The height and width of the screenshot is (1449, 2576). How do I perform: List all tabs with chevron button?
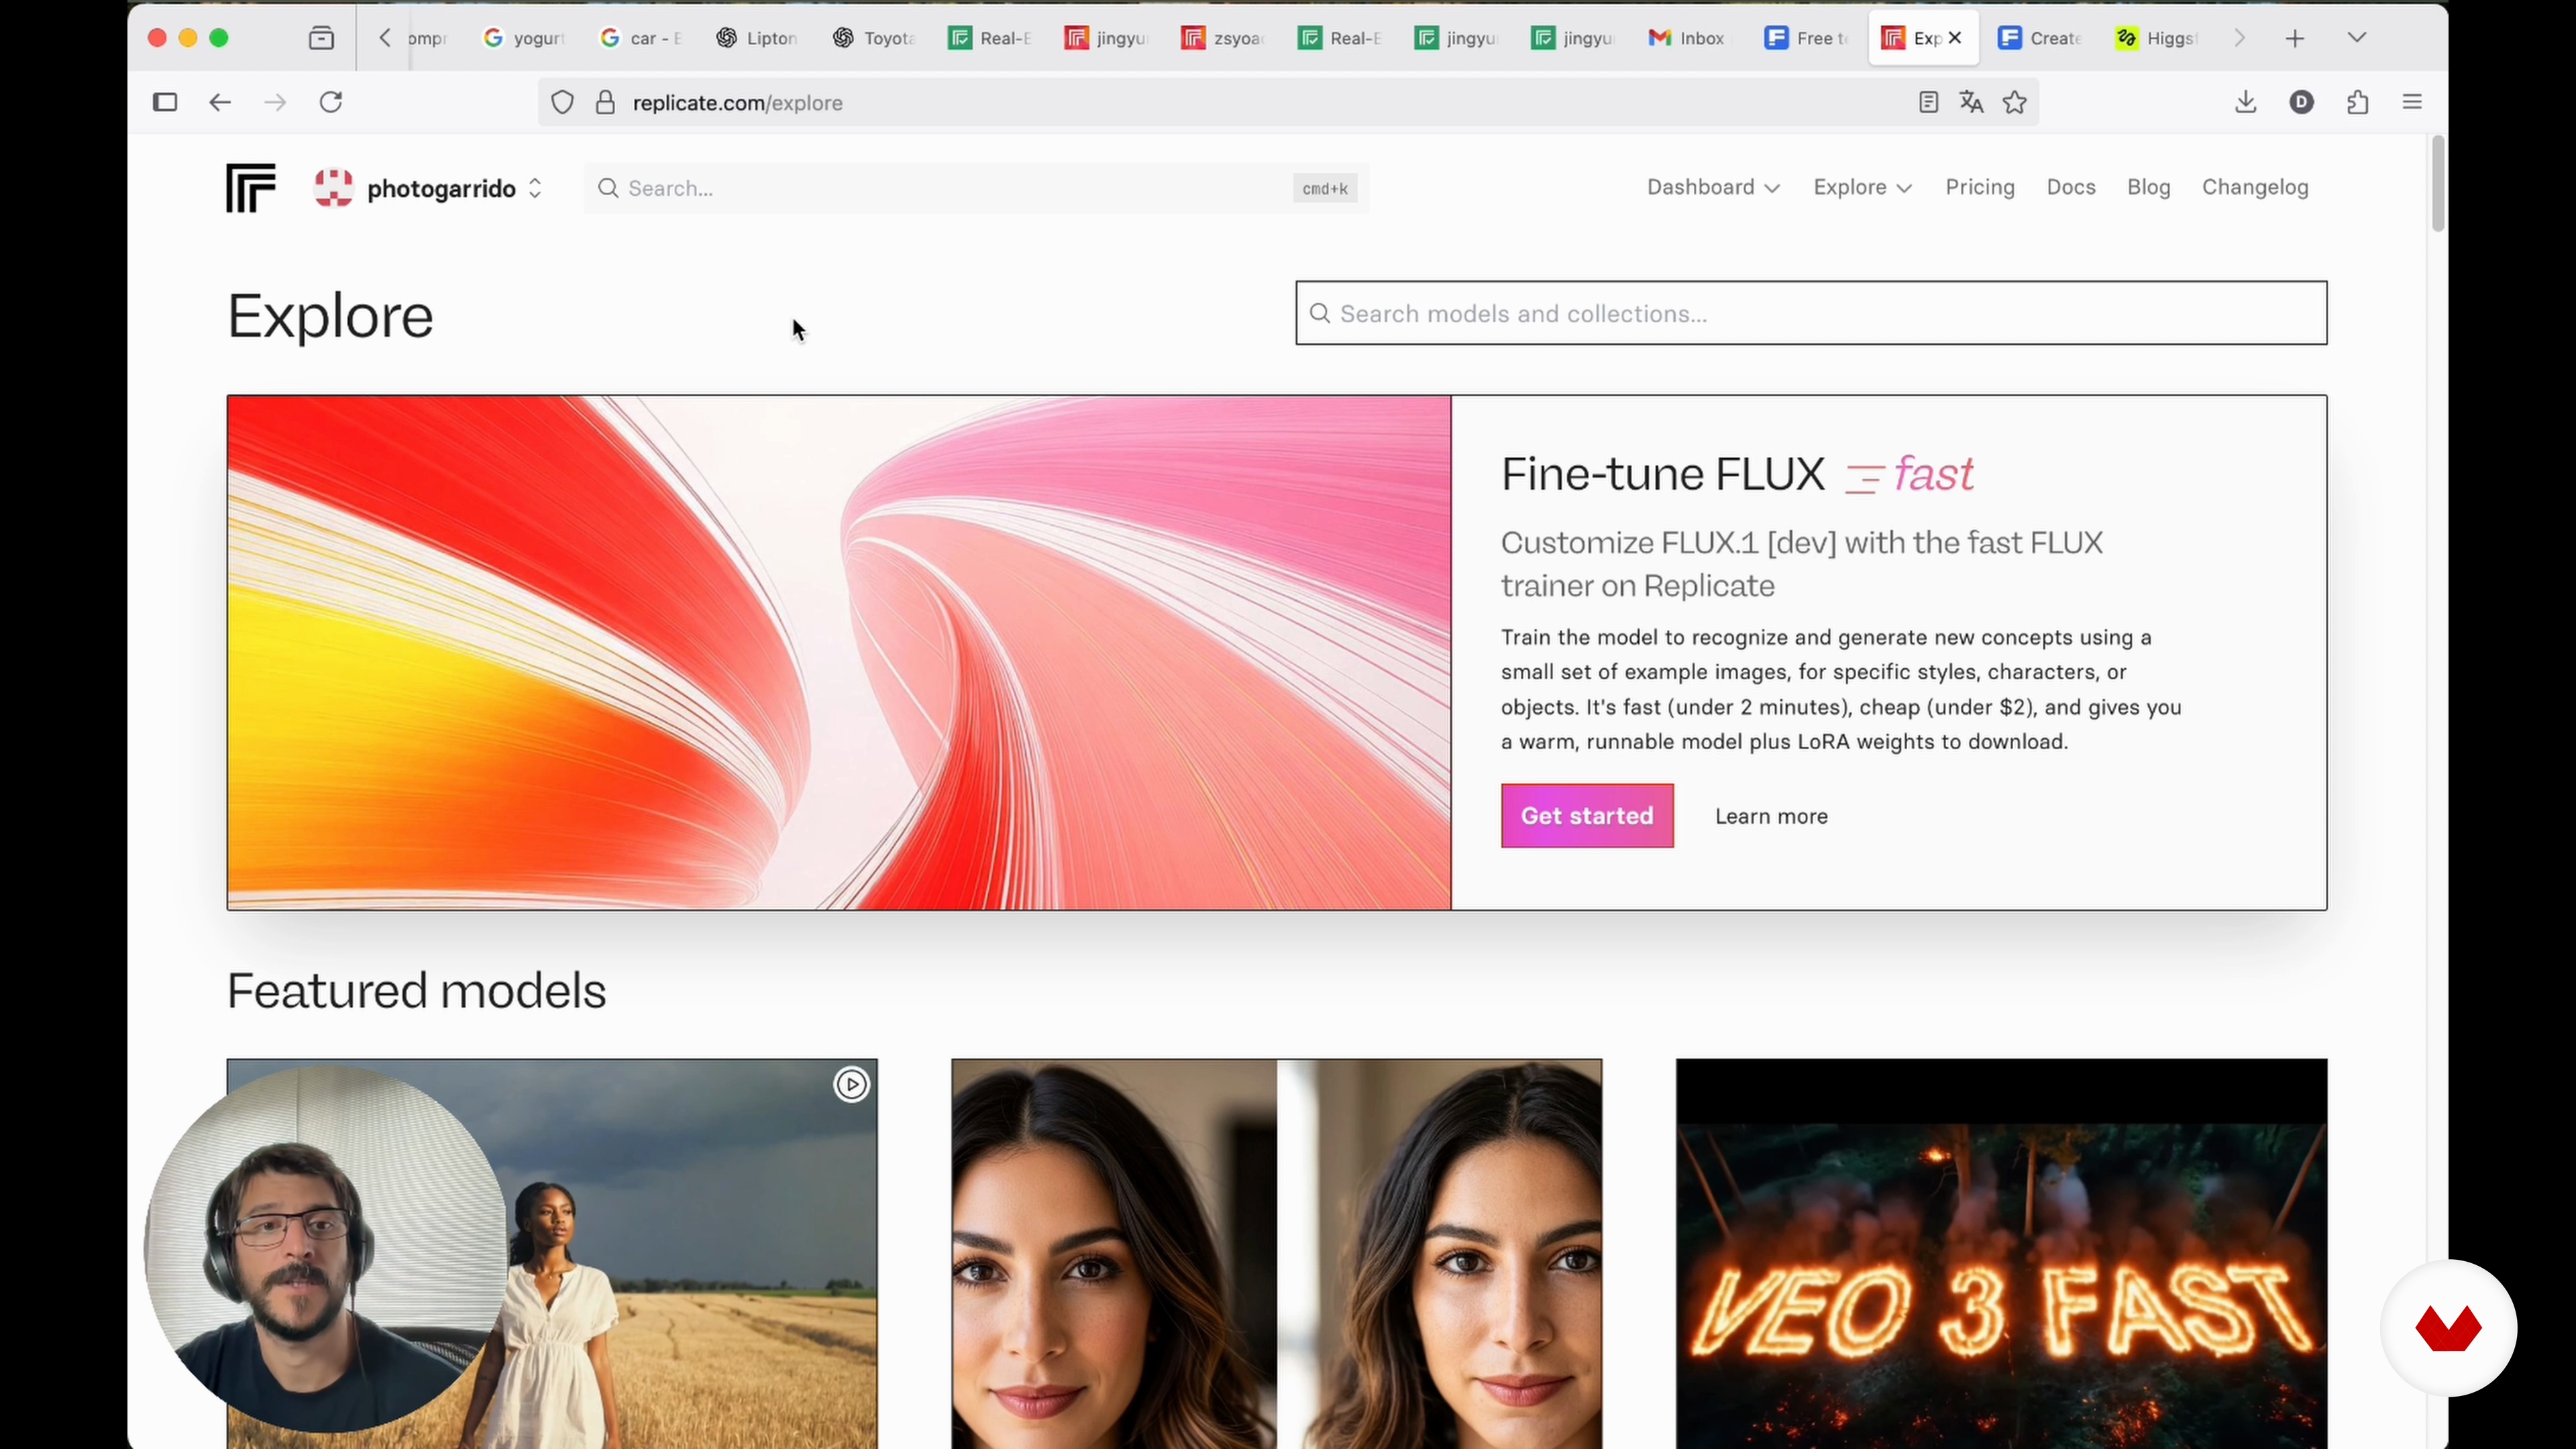click(2357, 38)
